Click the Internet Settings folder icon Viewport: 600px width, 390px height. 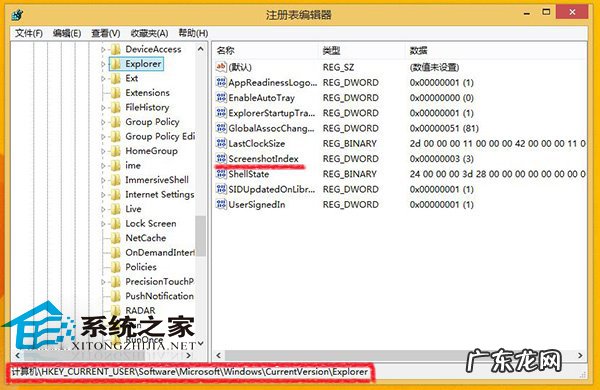click(115, 195)
